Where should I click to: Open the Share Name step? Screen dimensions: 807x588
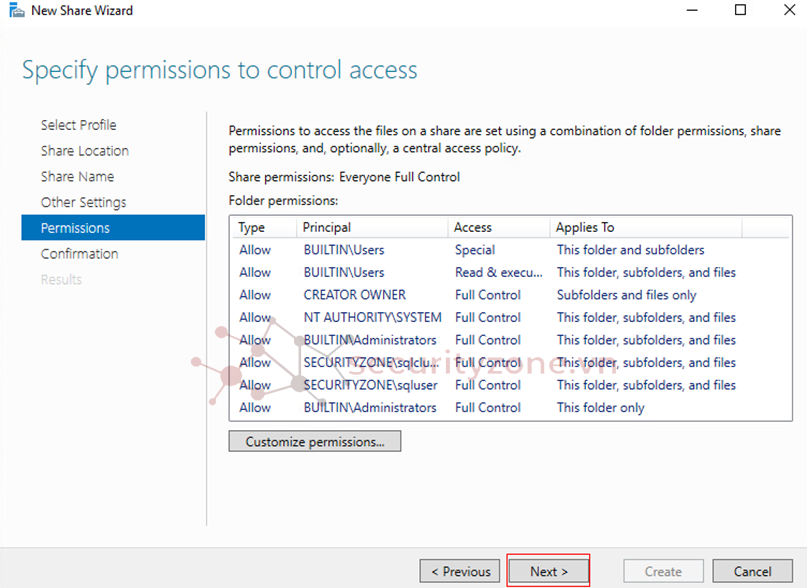point(77,177)
